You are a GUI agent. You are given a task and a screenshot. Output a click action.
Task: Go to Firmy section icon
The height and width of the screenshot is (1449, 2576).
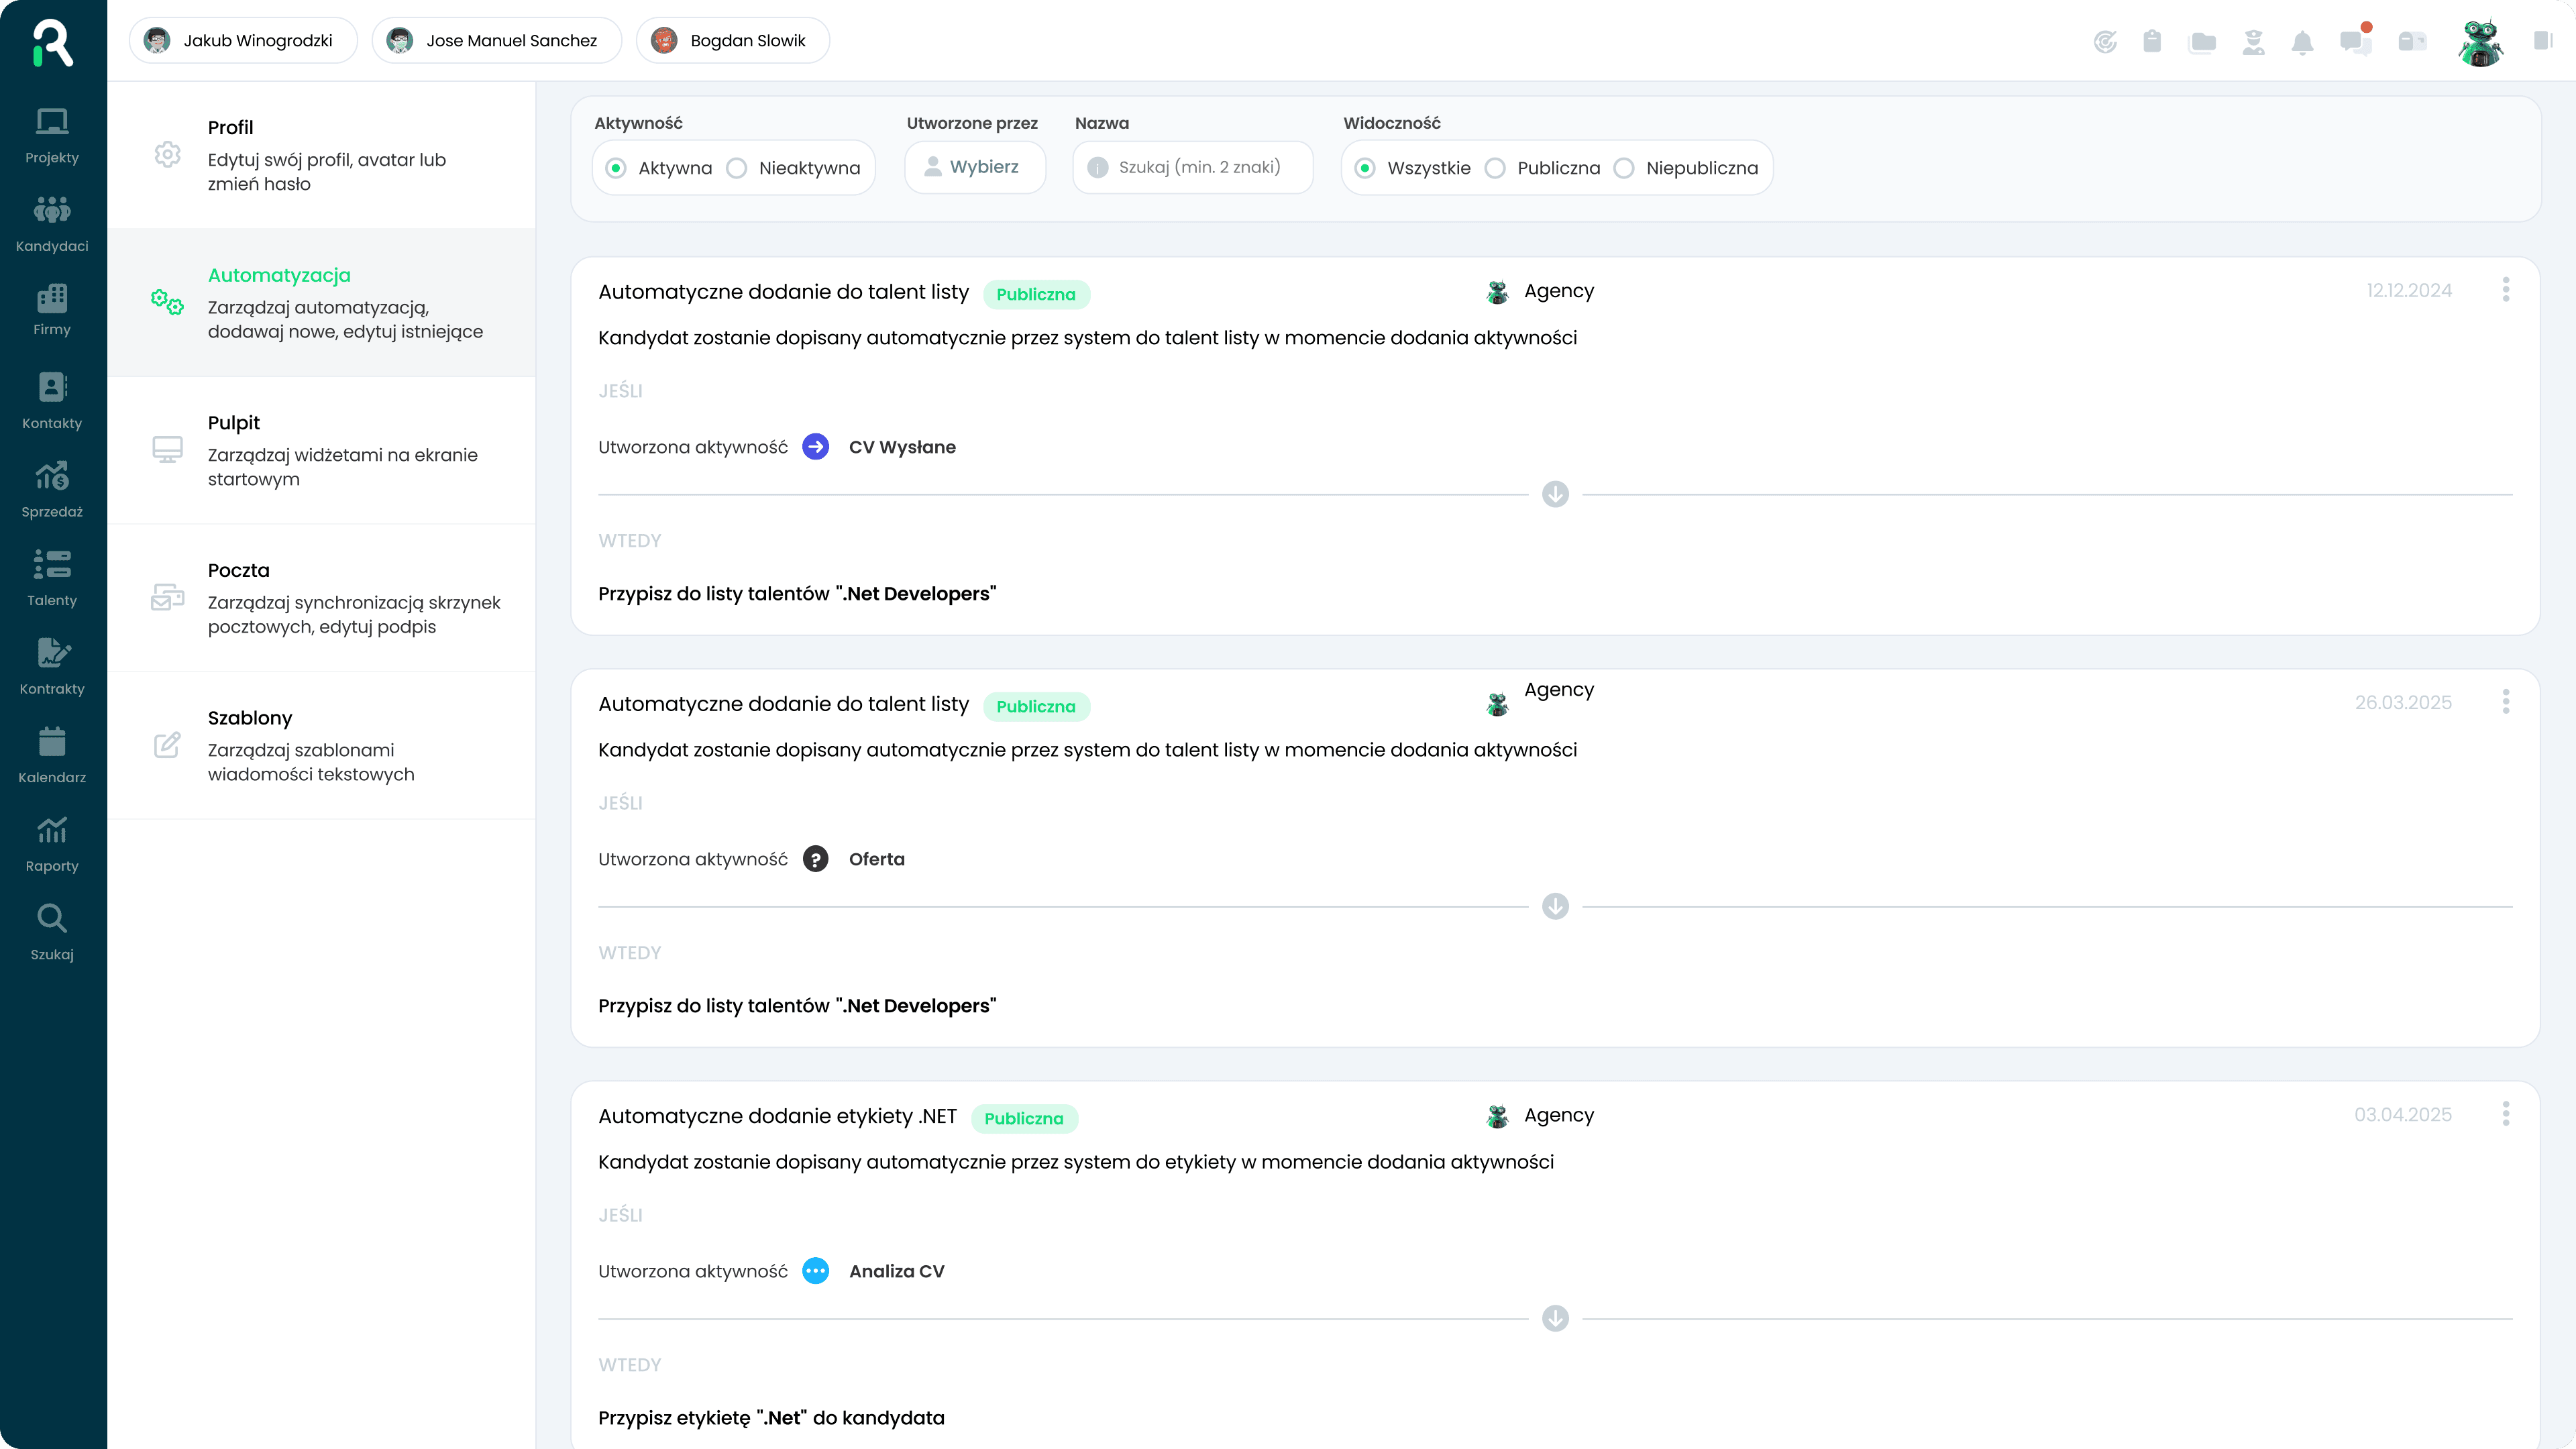[52, 298]
